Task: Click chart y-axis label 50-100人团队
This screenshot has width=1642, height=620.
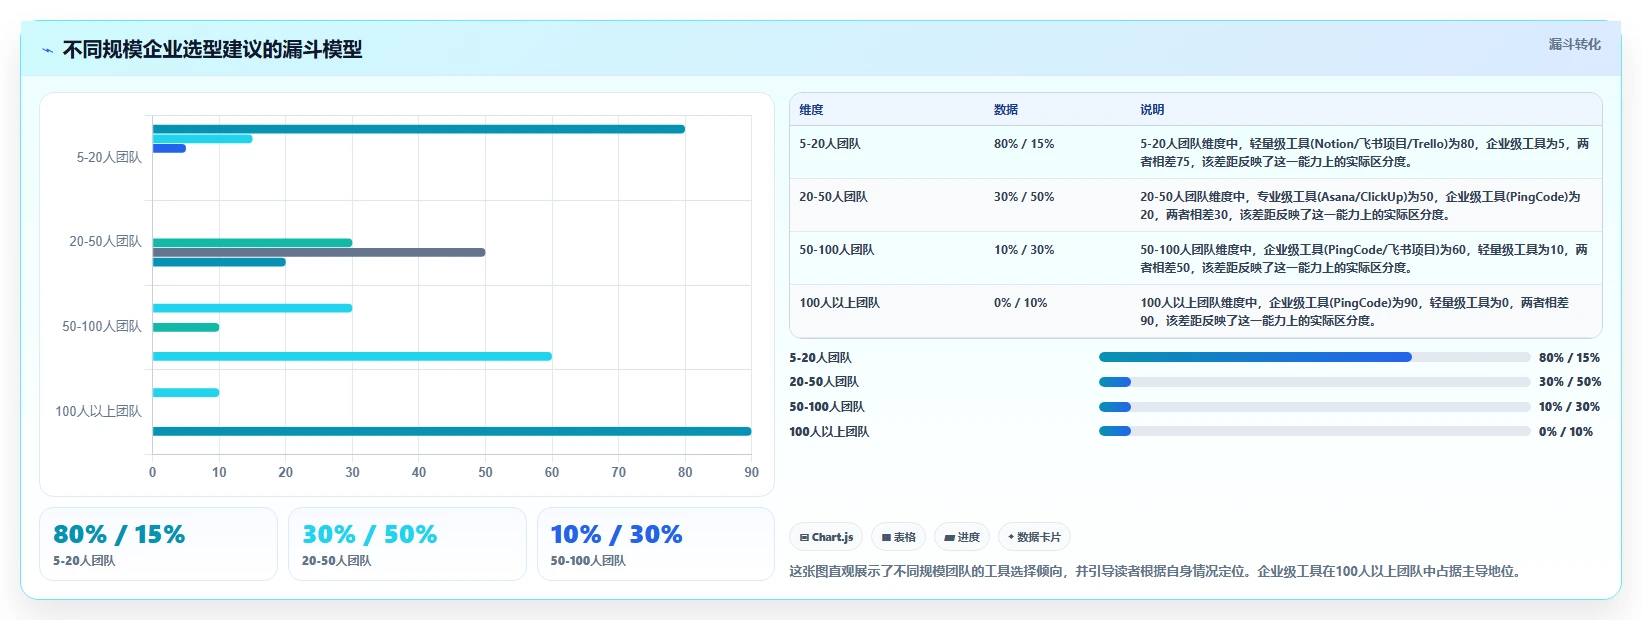Action: pos(102,327)
